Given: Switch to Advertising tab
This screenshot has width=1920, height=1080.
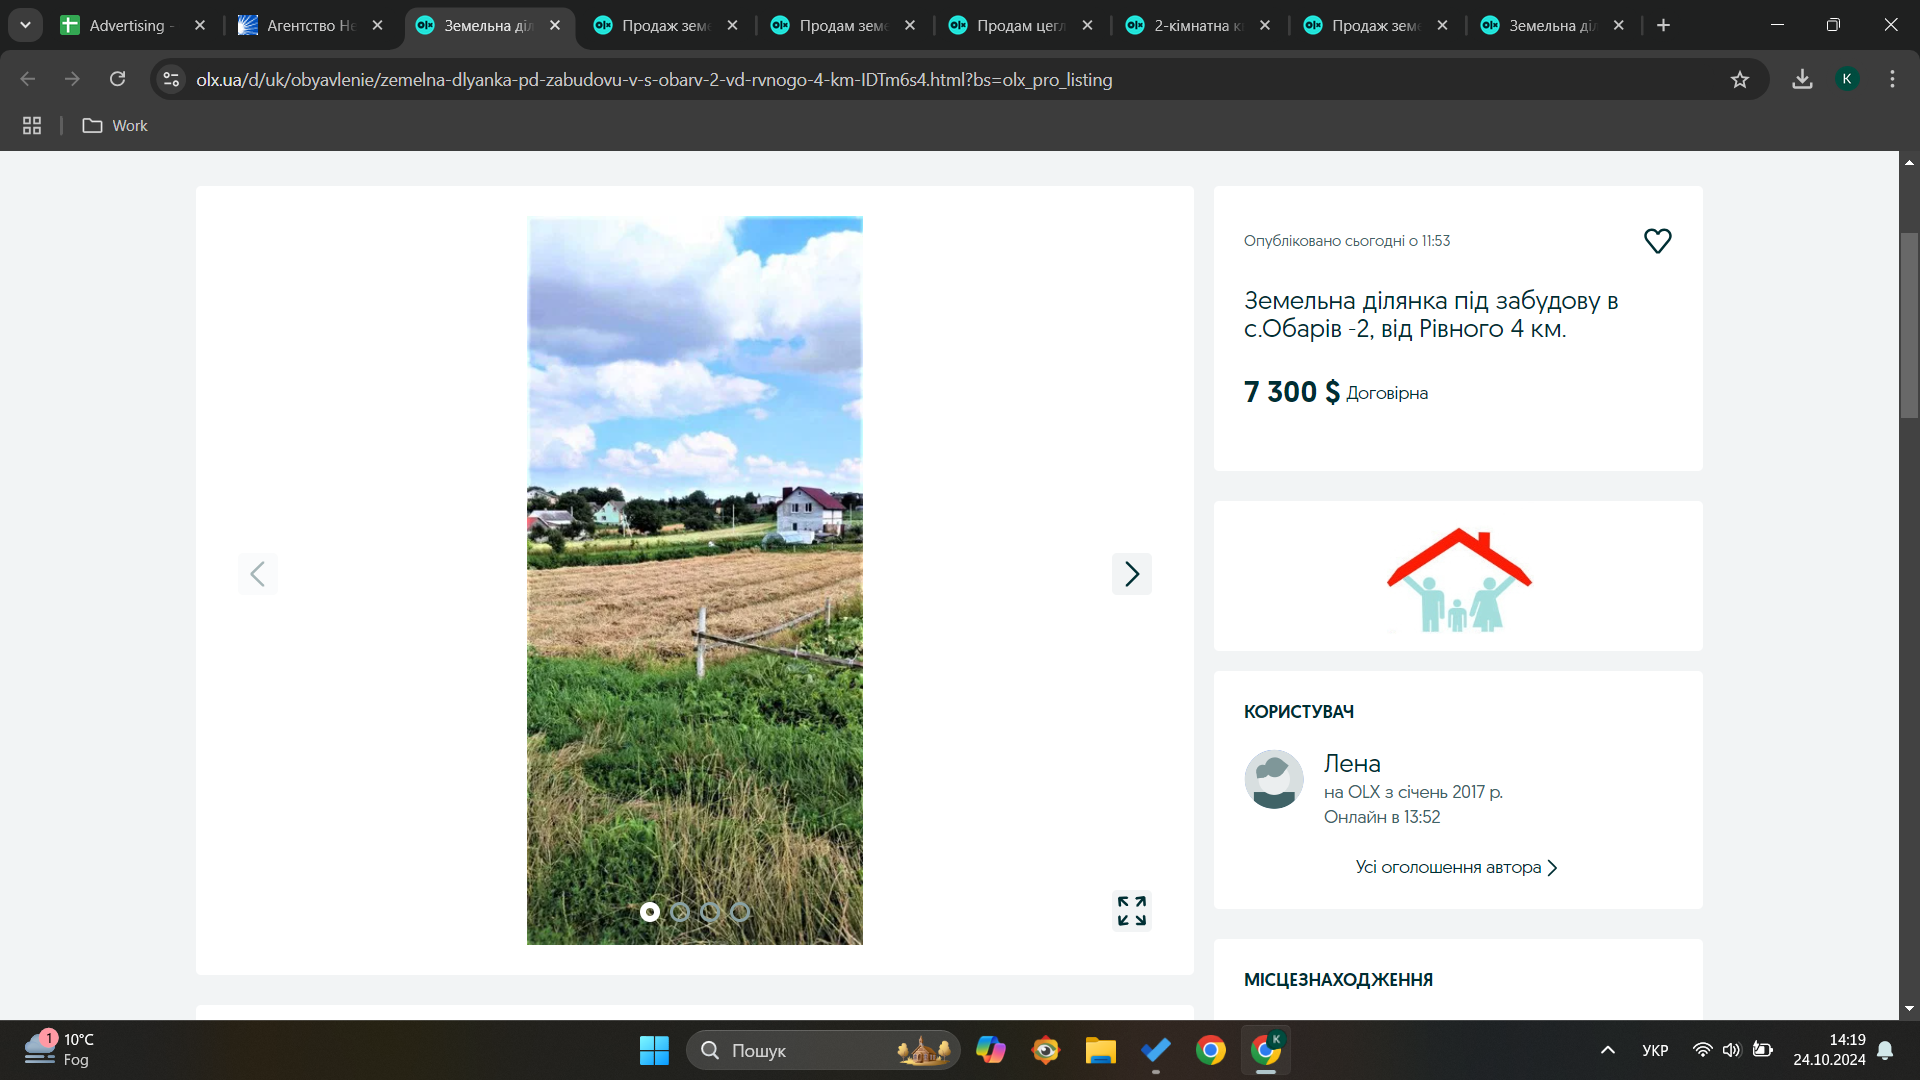Looking at the screenshot, I should 127,26.
